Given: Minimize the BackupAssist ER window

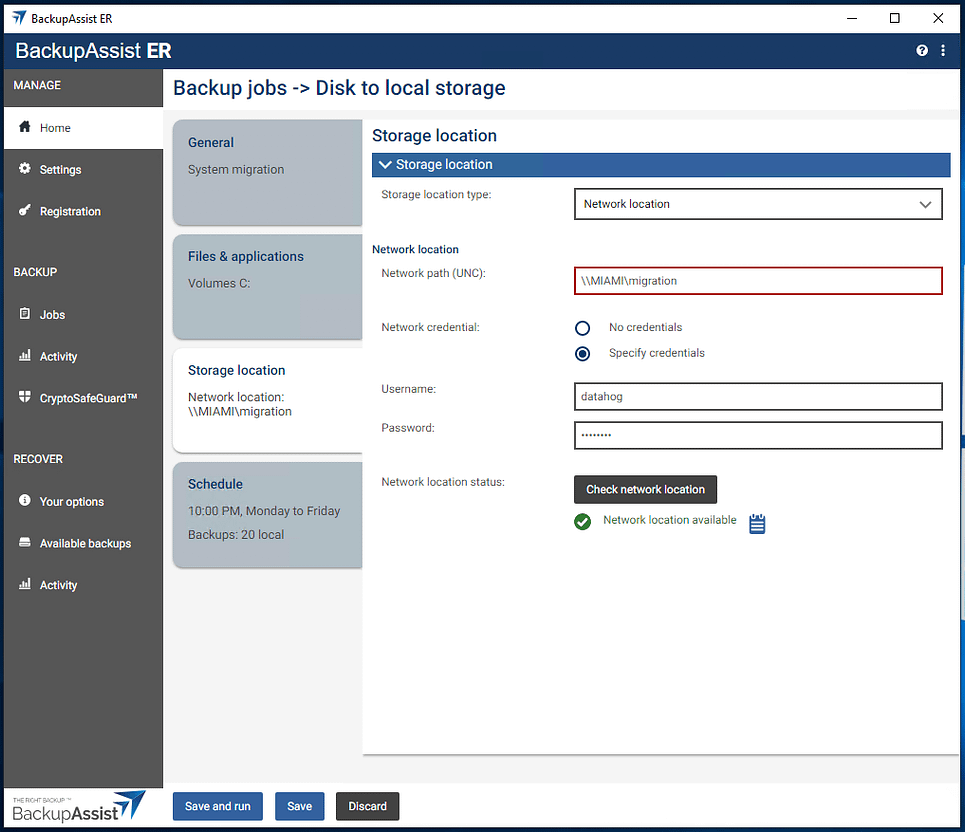Looking at the screenshot, I should pyautogui.click(x=852, y=18).
